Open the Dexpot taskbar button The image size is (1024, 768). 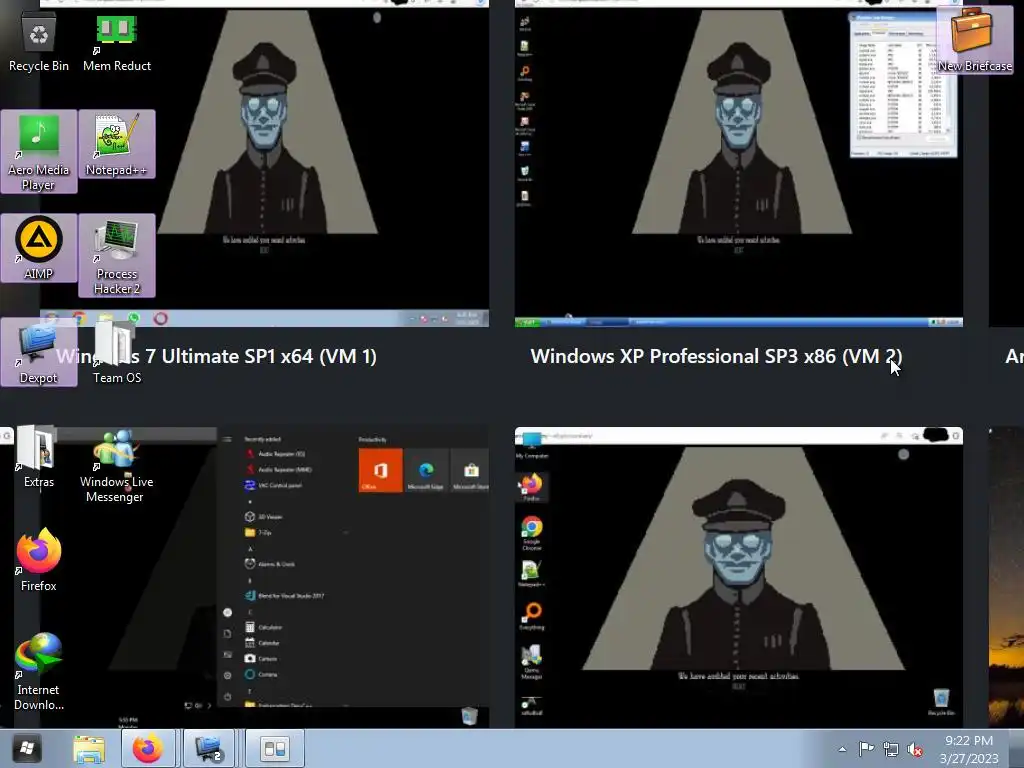click(209, 748)
